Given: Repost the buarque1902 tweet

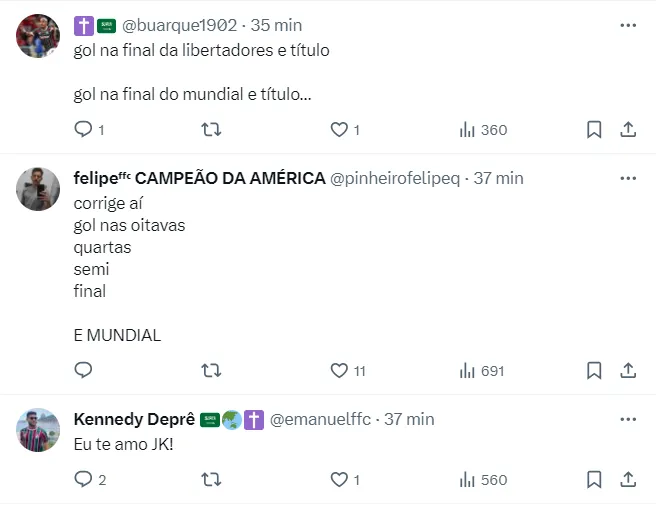Looking at the screenshot, I should [x=211, y=130].
